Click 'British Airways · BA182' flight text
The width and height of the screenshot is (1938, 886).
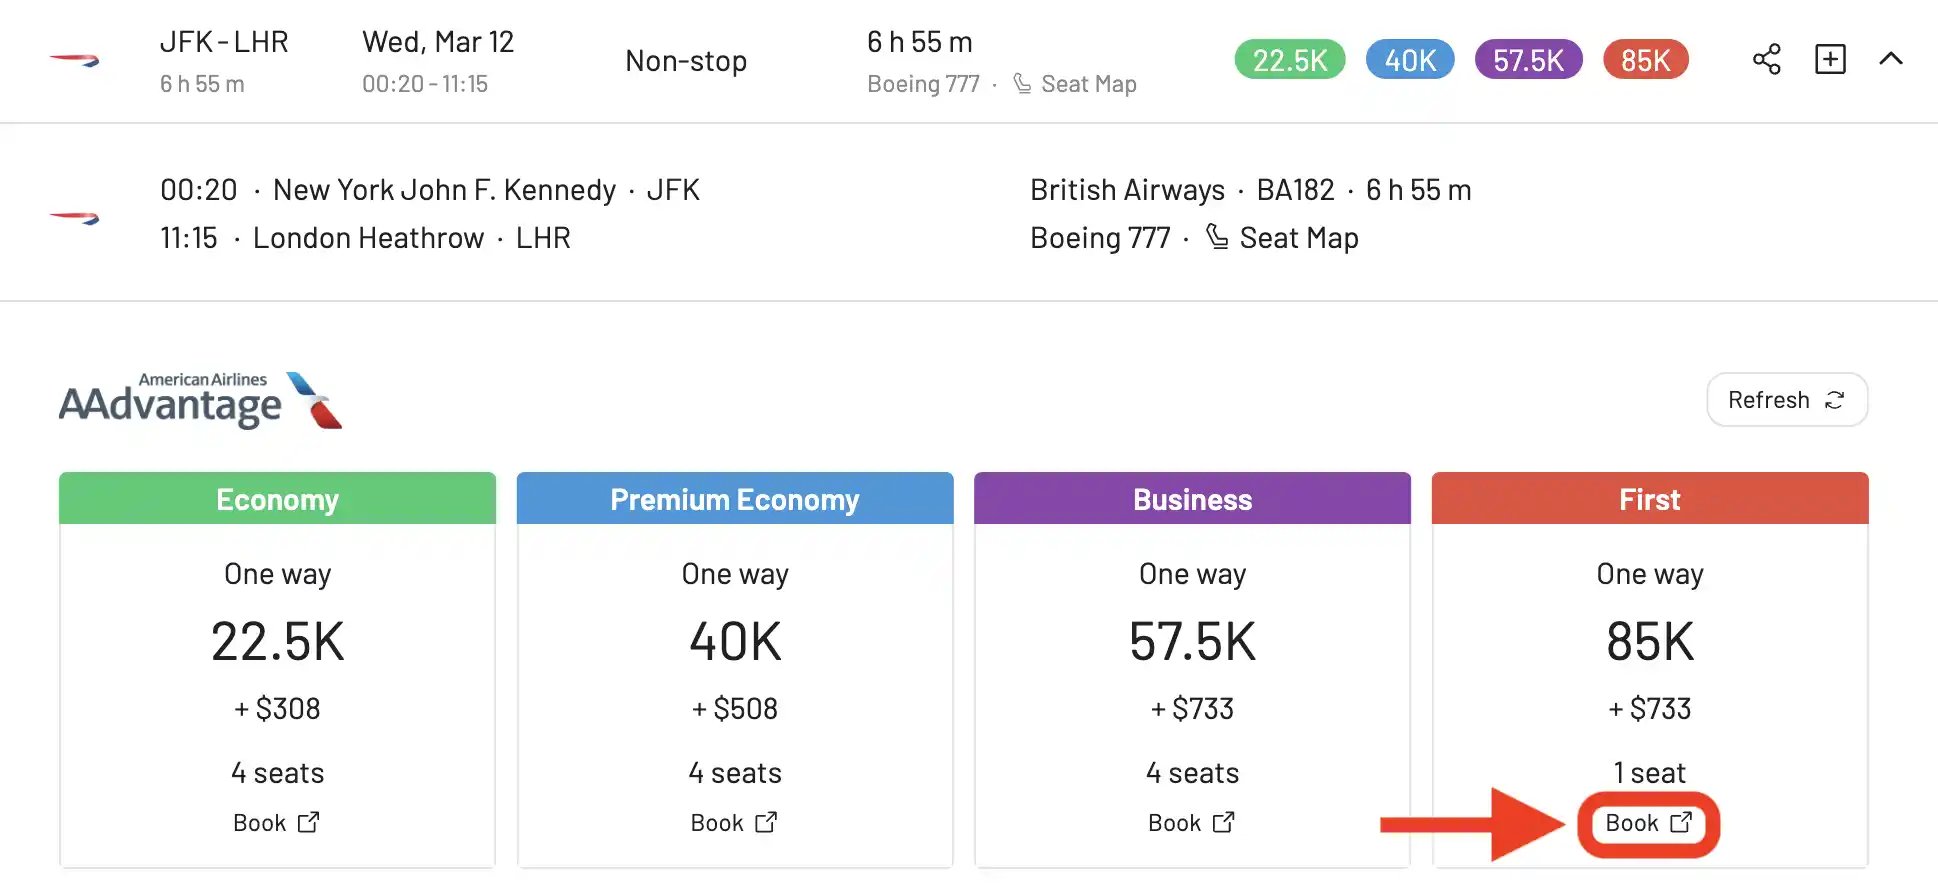point(1182,190)
